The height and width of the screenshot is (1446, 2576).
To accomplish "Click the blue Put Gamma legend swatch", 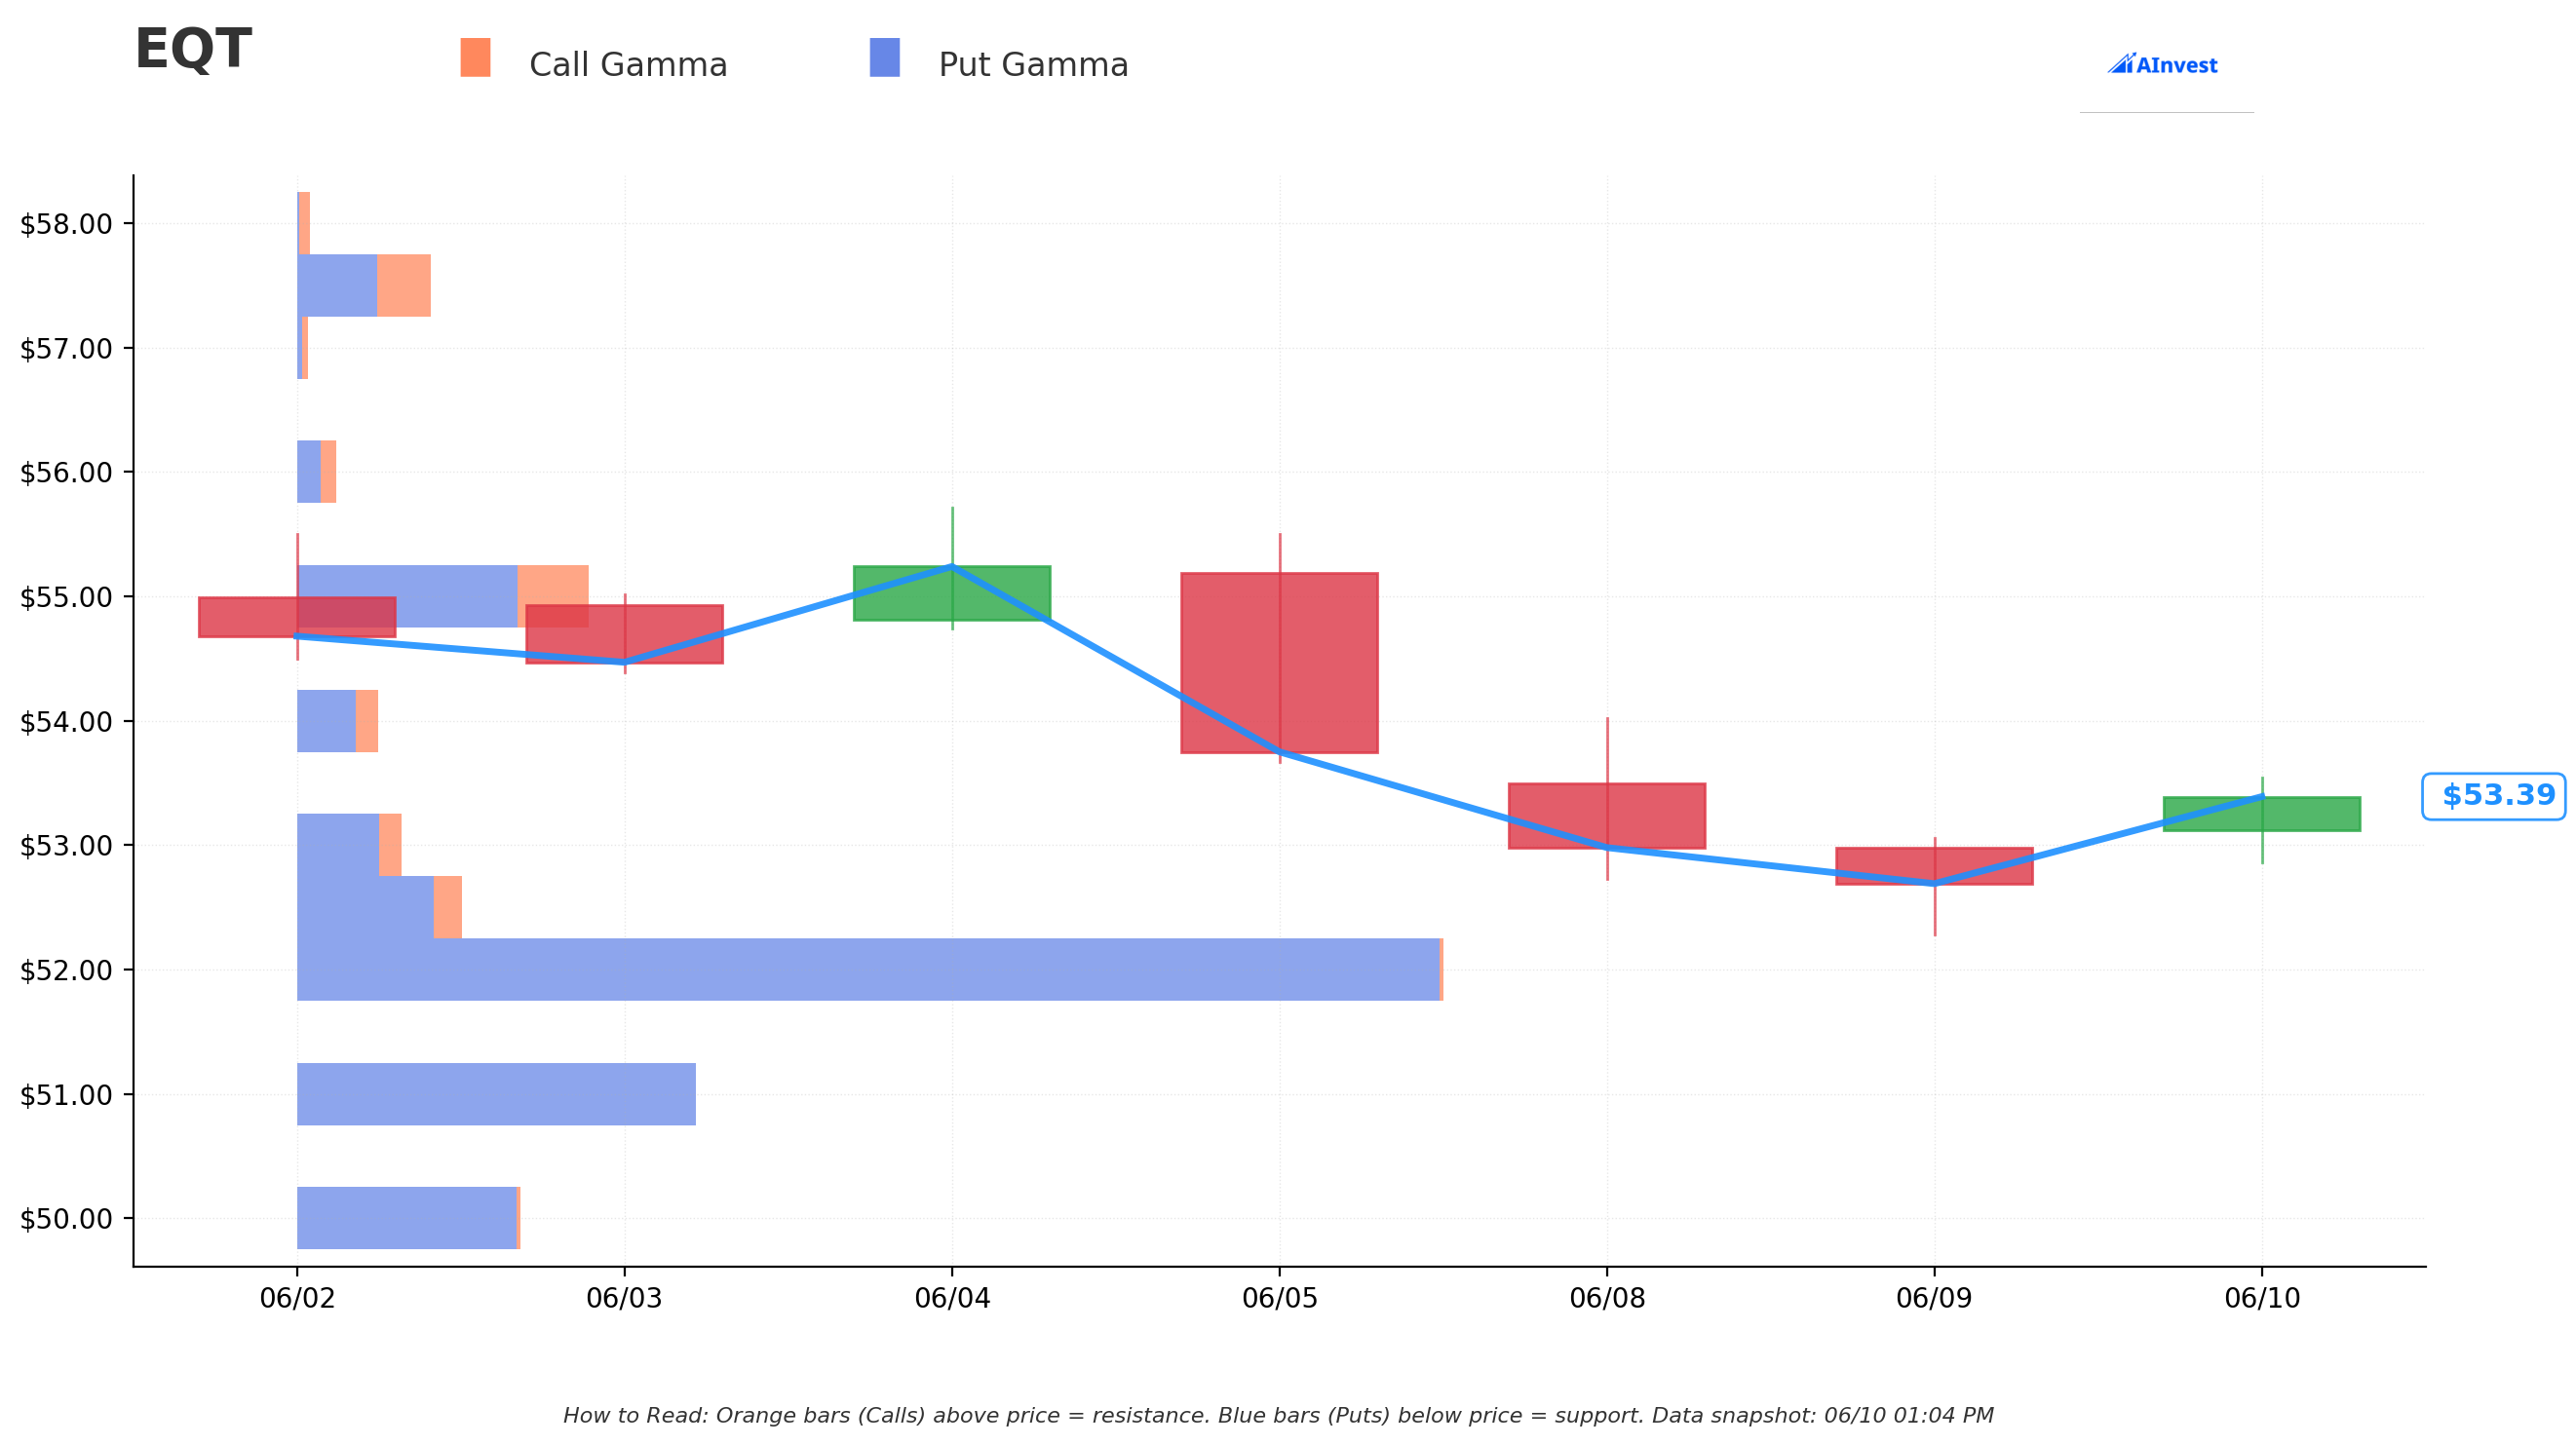I will (885, 58).
